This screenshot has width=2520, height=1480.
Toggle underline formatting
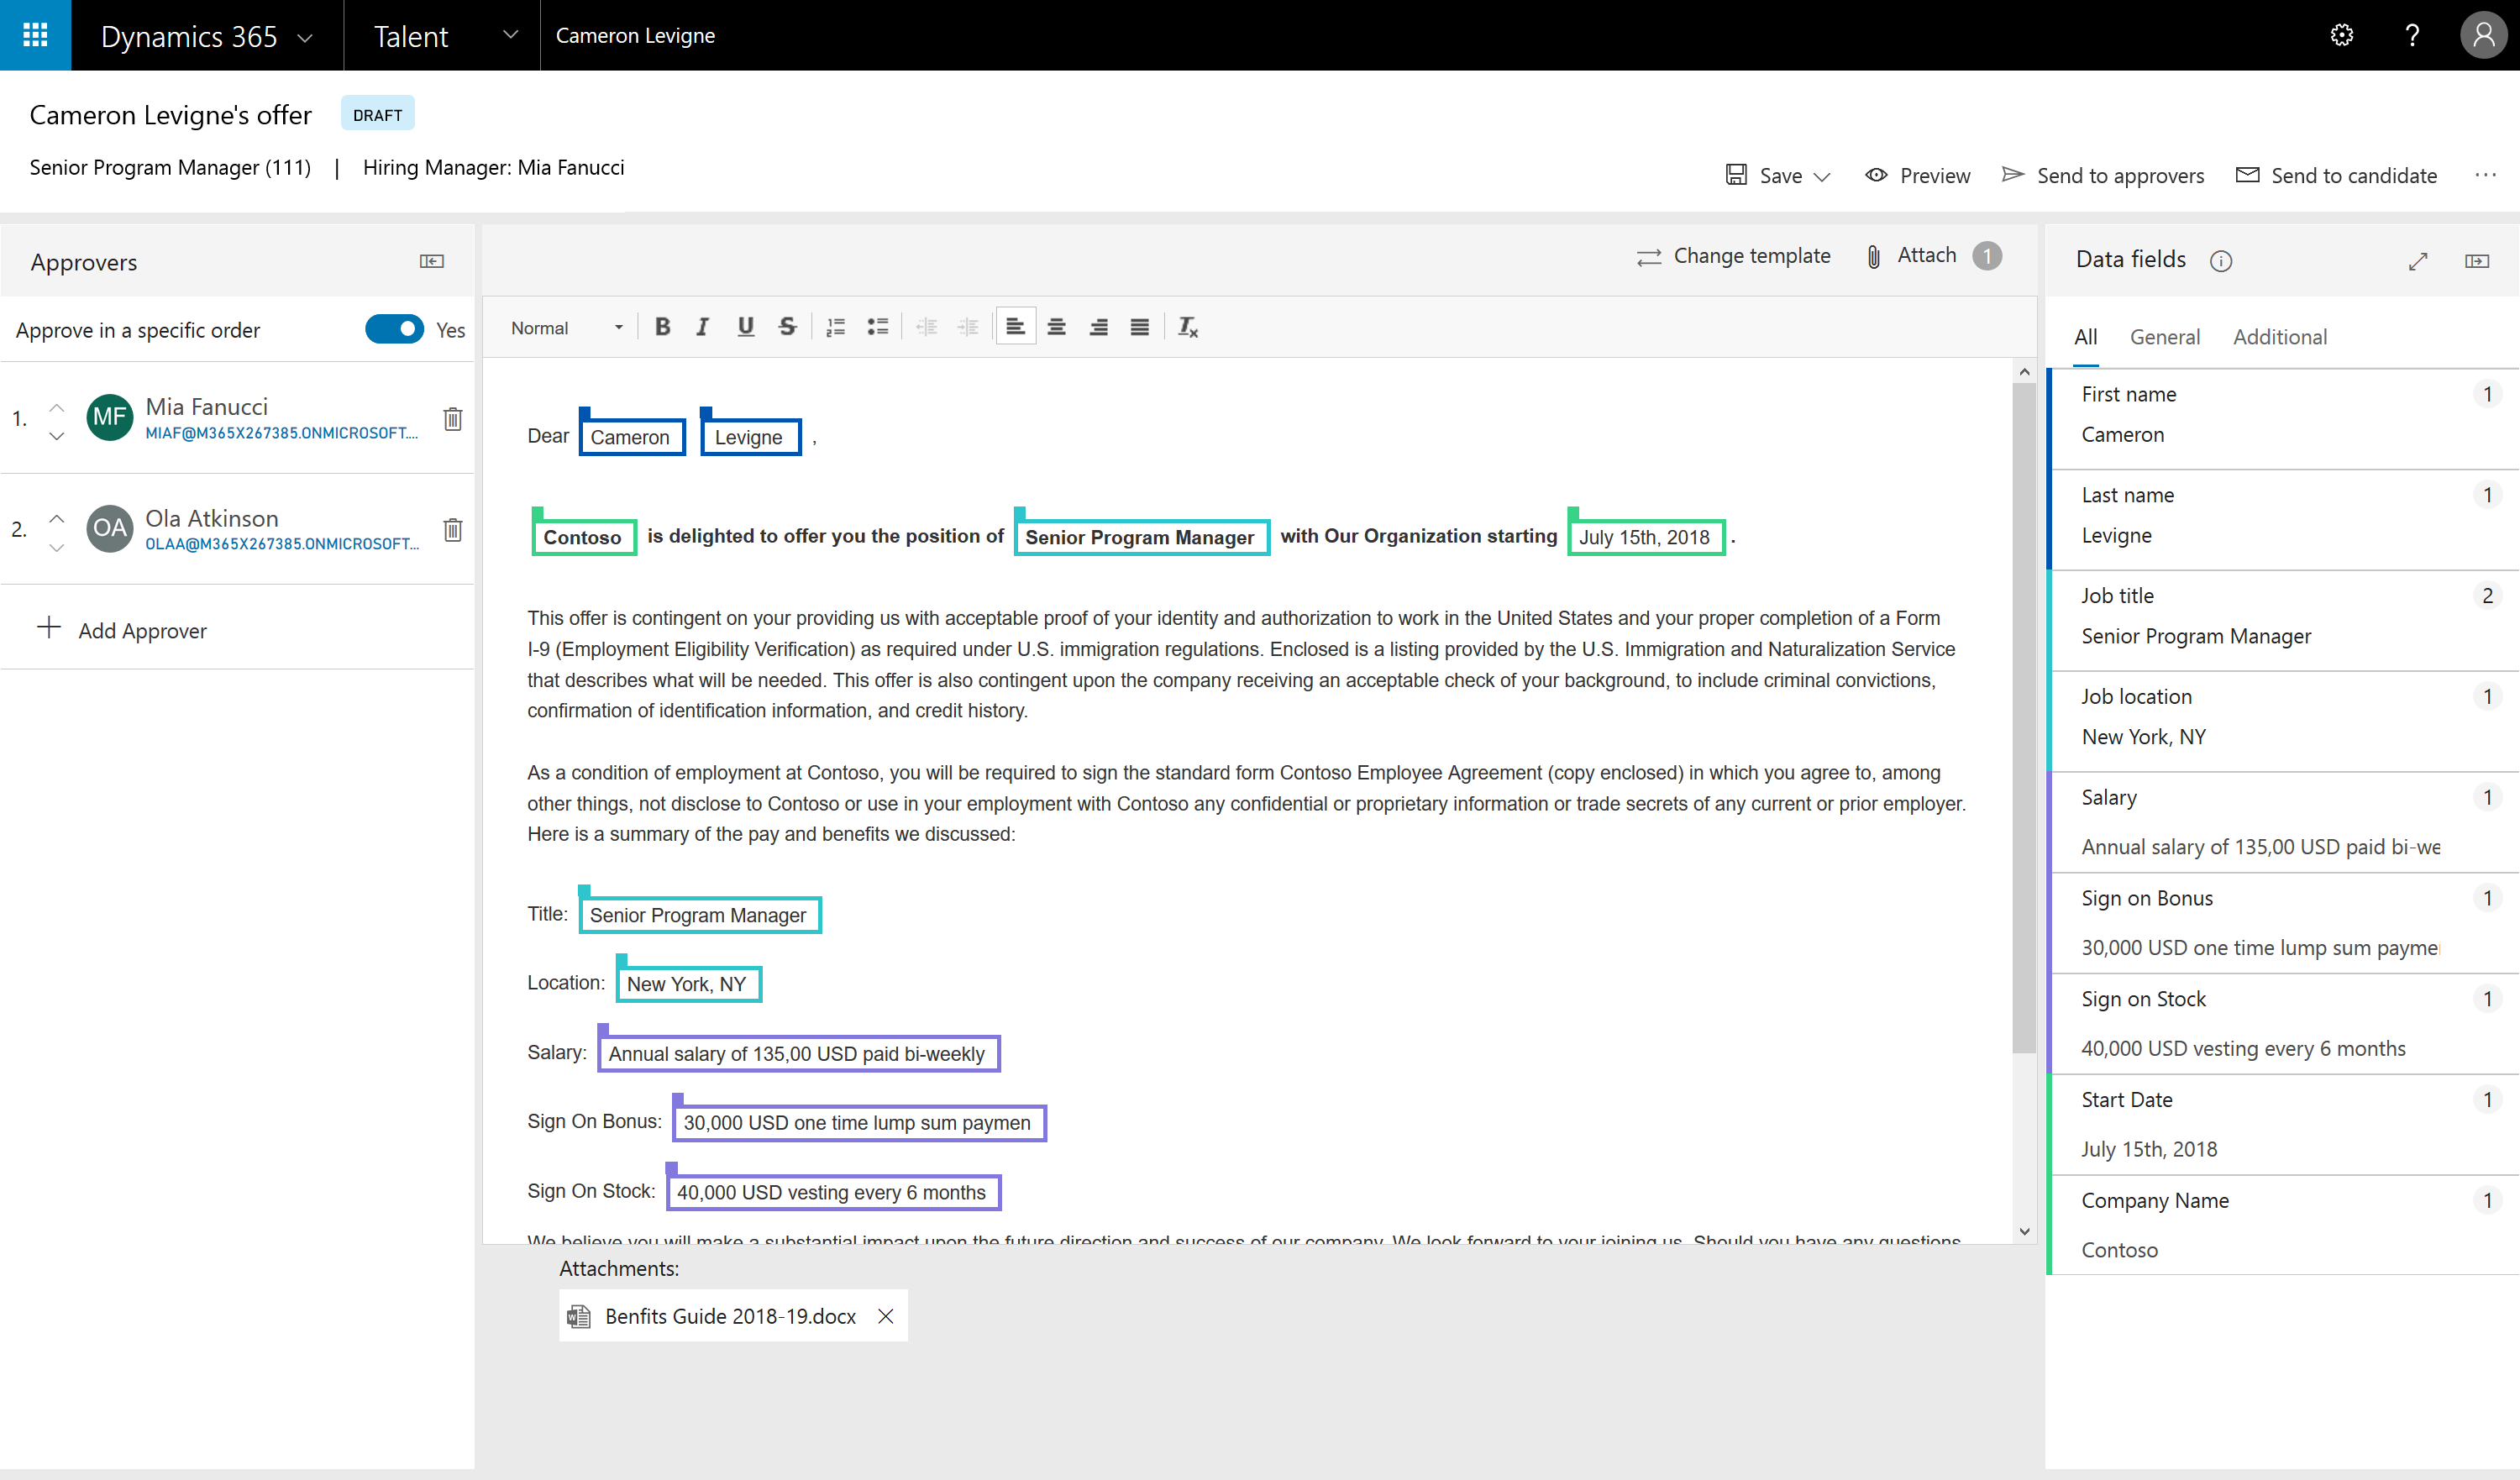click(x=745, y=327)
